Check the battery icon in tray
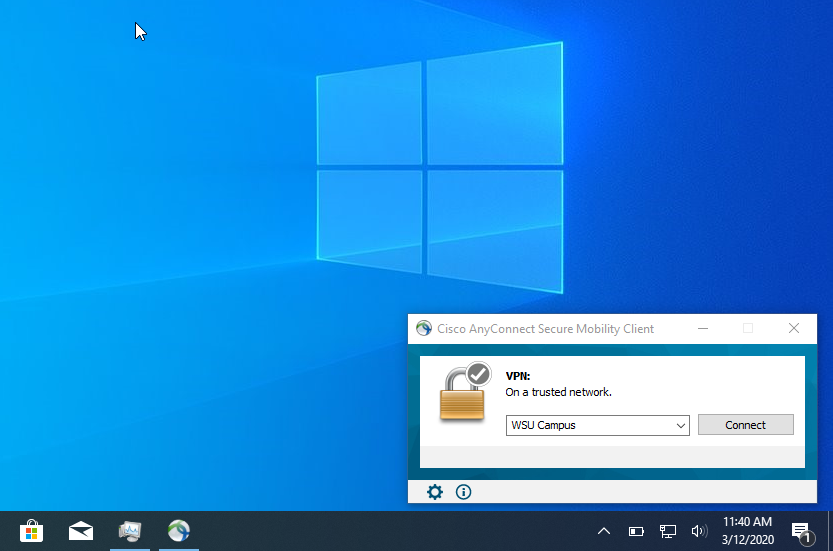Viewport: 833px width, 551px height. tap(636, 531)
